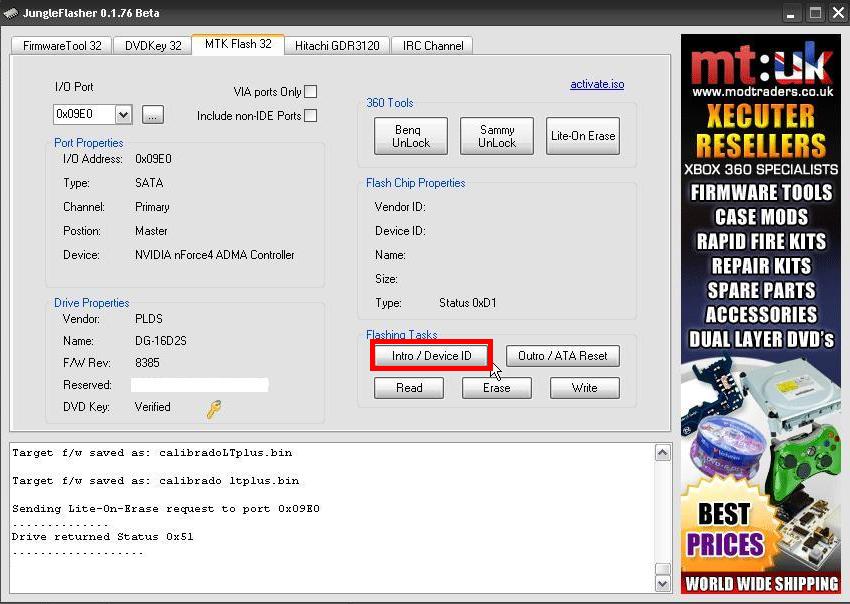Toggle Include non-IDE Ports checkbox
The width and height of the screenshot is (850, 604).
pyautogui.click(x=310, y=116)
